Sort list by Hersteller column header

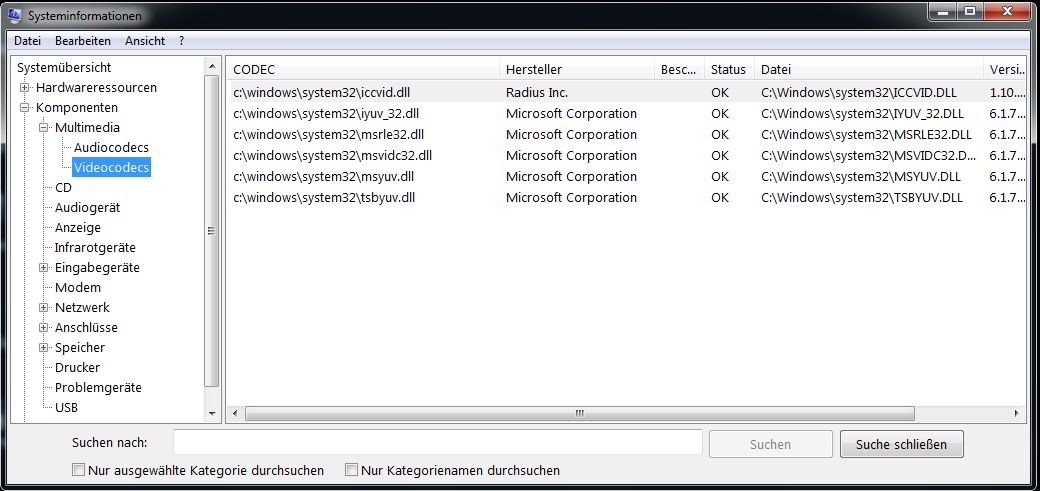tap(534, 70)
